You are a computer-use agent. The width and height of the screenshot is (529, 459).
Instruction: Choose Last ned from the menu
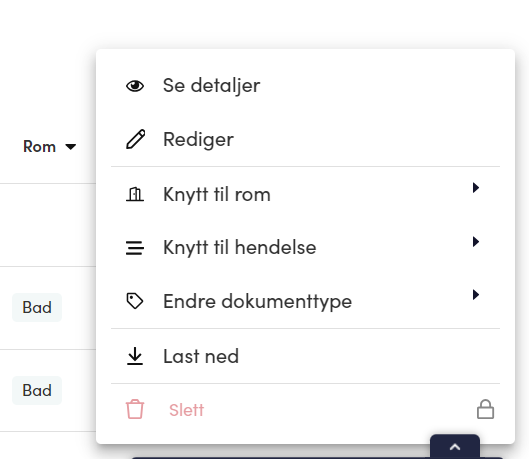(305, 356)
